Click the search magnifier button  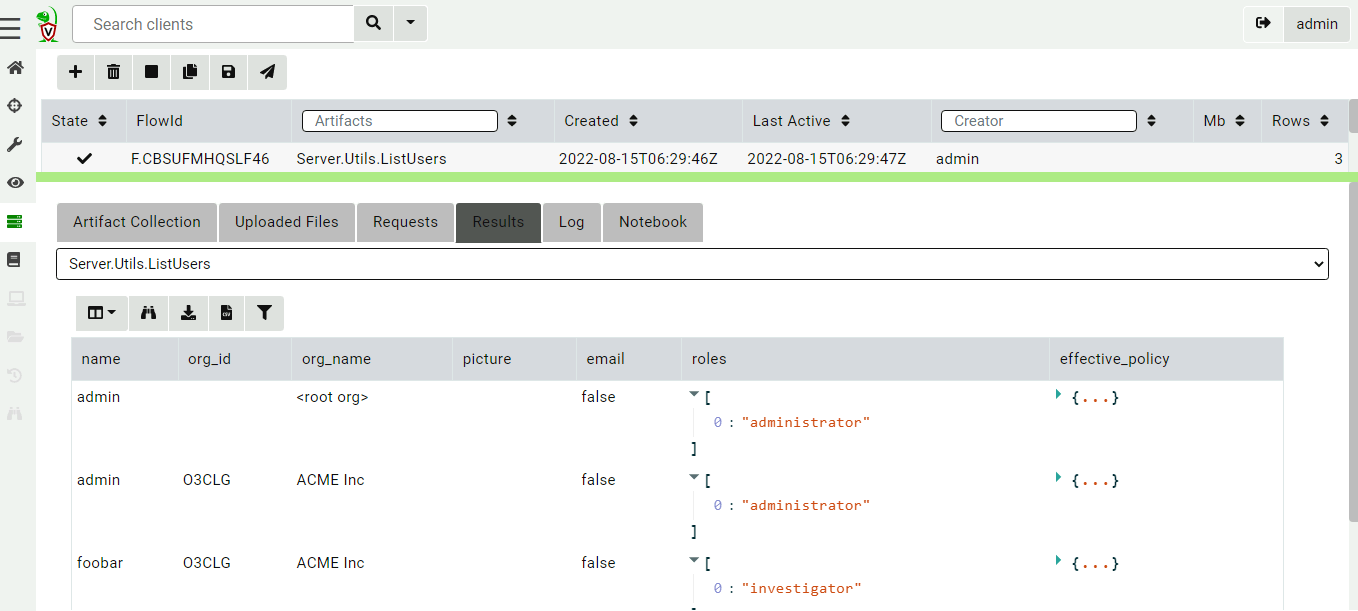[373, 23]
